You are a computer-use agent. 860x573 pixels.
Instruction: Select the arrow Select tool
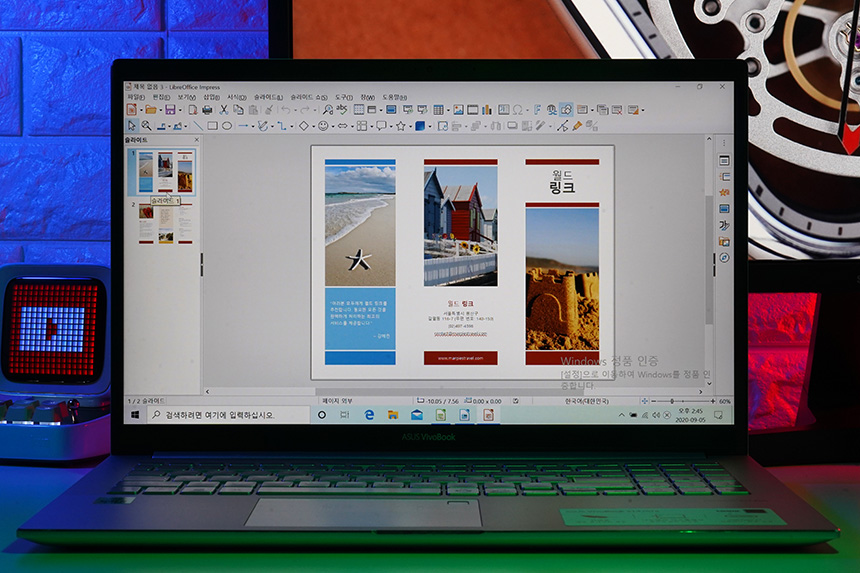132,126
